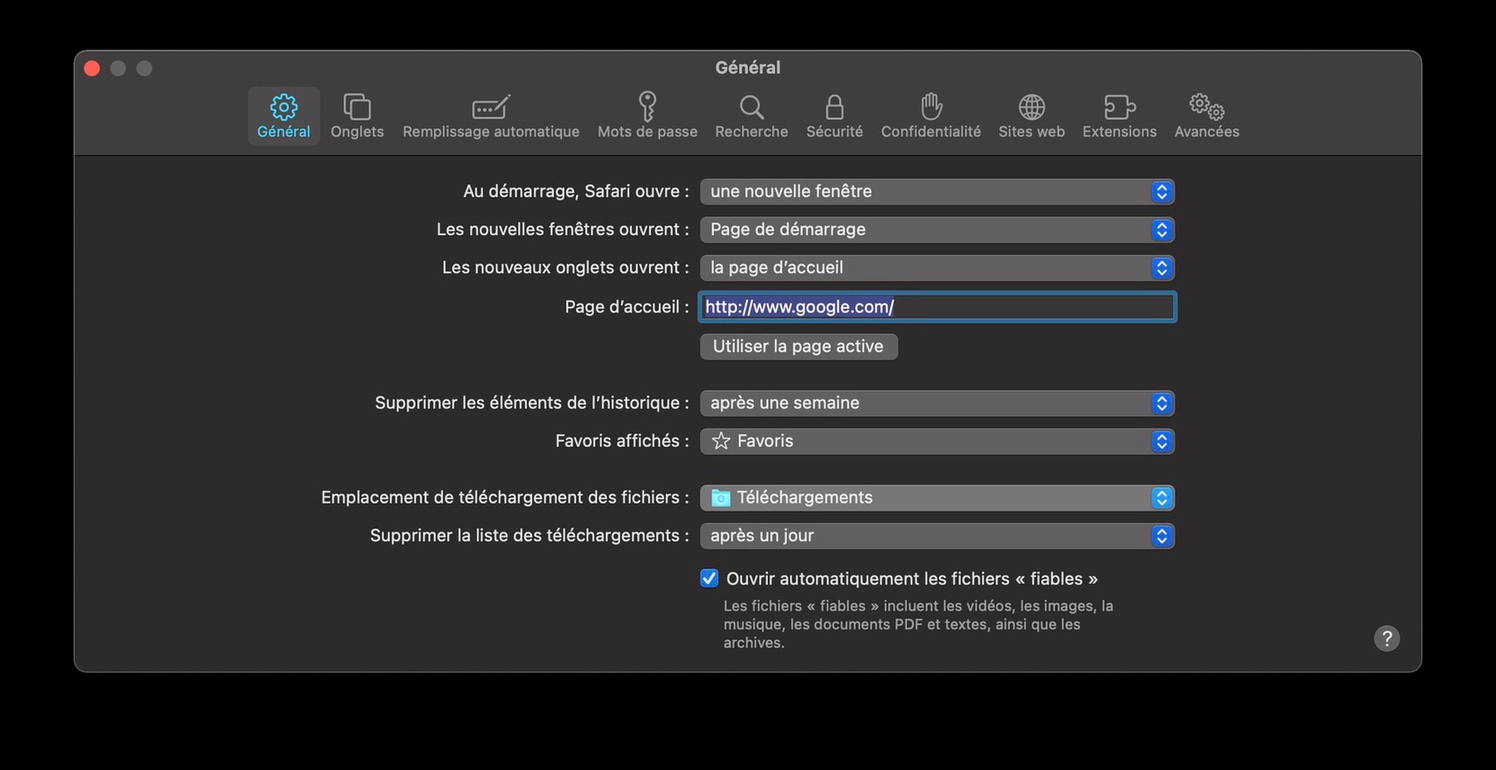Screen dimensions: 1496x770
Task: Open the Avancées gears pane
Action: 1206,116
